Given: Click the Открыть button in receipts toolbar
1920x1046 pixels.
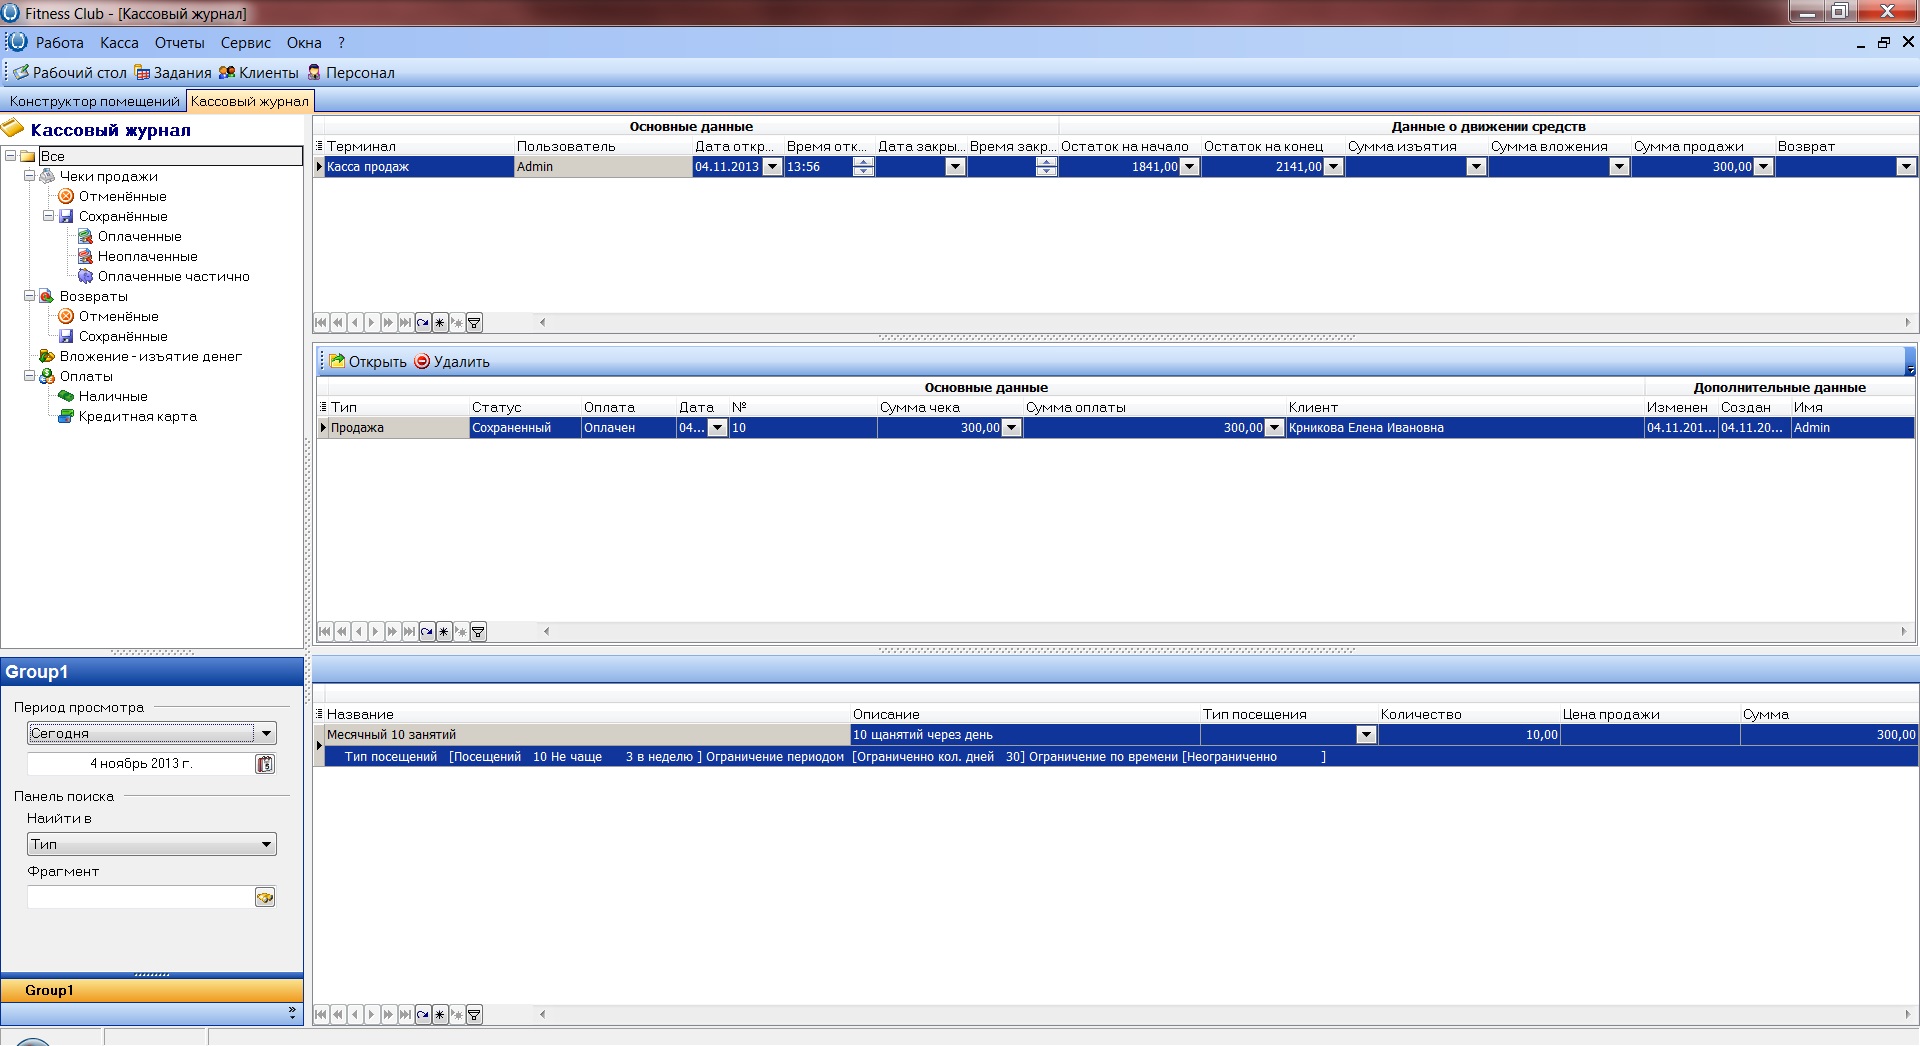Looking at the screenshot, I should (368, 362).
